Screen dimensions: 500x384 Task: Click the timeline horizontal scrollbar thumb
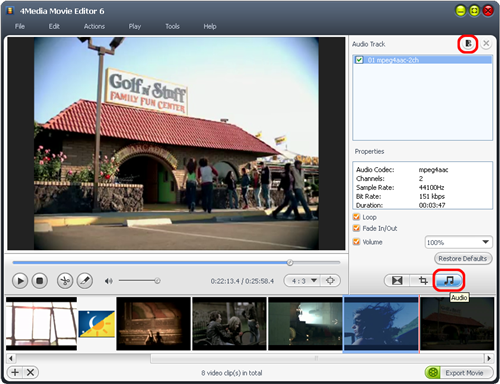pos(317,358)
